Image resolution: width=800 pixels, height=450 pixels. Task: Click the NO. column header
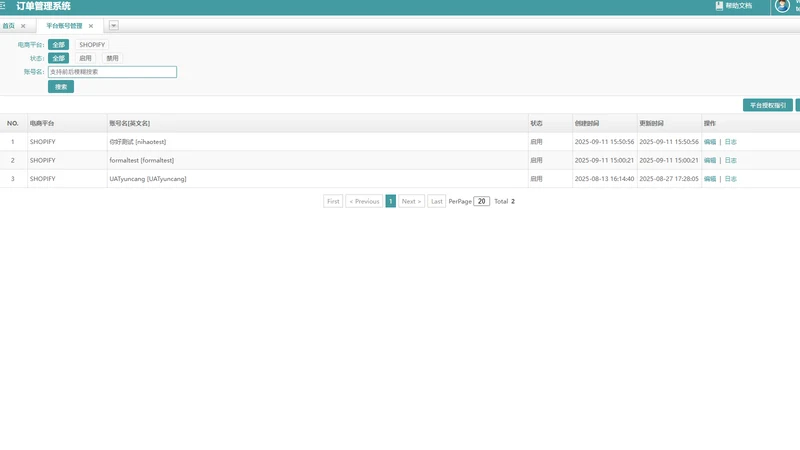13,123
